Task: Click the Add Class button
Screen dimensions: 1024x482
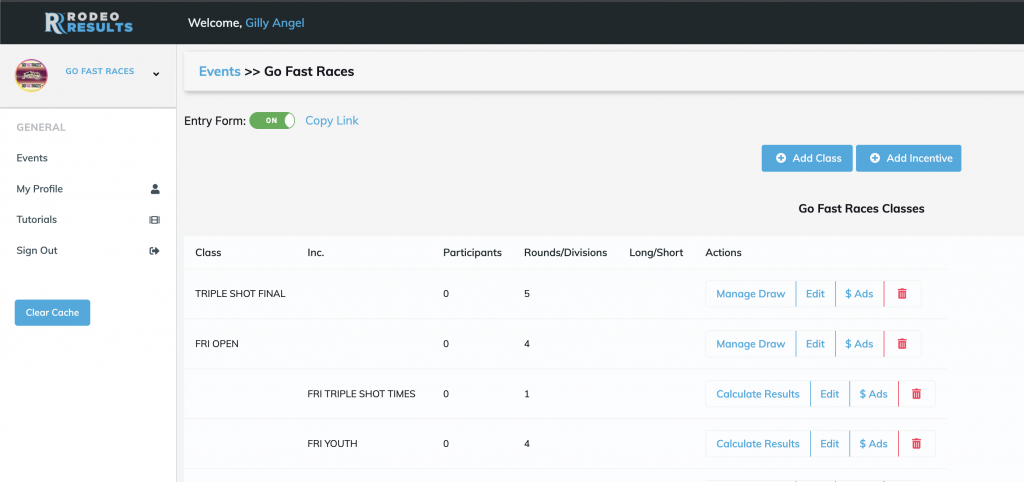Action: (807, 158)
